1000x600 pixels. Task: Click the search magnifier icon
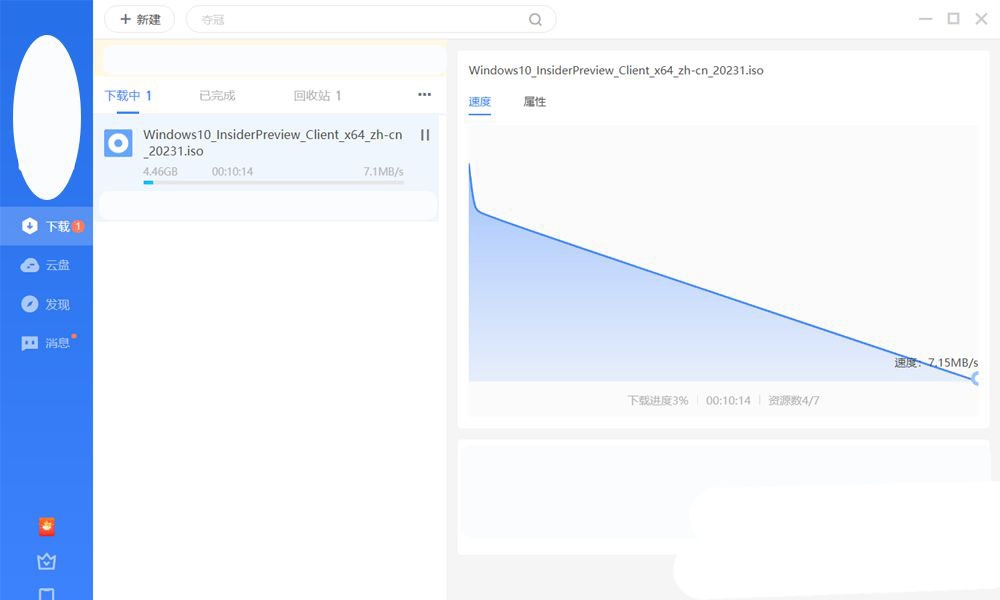(x=535, y=20)
